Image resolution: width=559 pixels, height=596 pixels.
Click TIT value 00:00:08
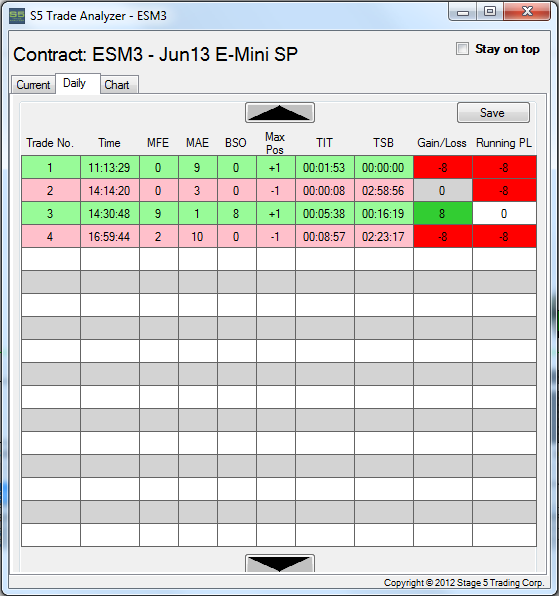click(x=325, y=190)
